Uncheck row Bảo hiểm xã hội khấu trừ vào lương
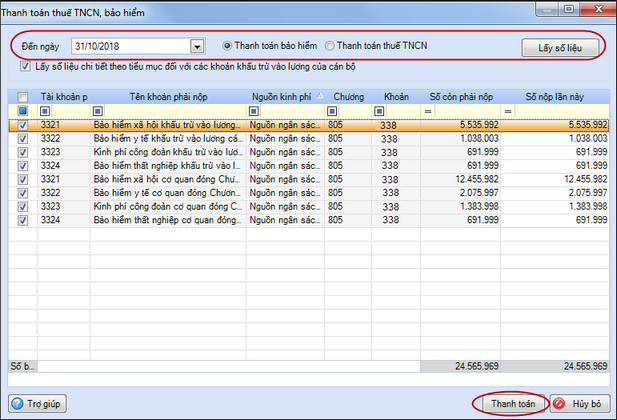The width and height of the screenshot is (617, 420). (x=23, y=125)
